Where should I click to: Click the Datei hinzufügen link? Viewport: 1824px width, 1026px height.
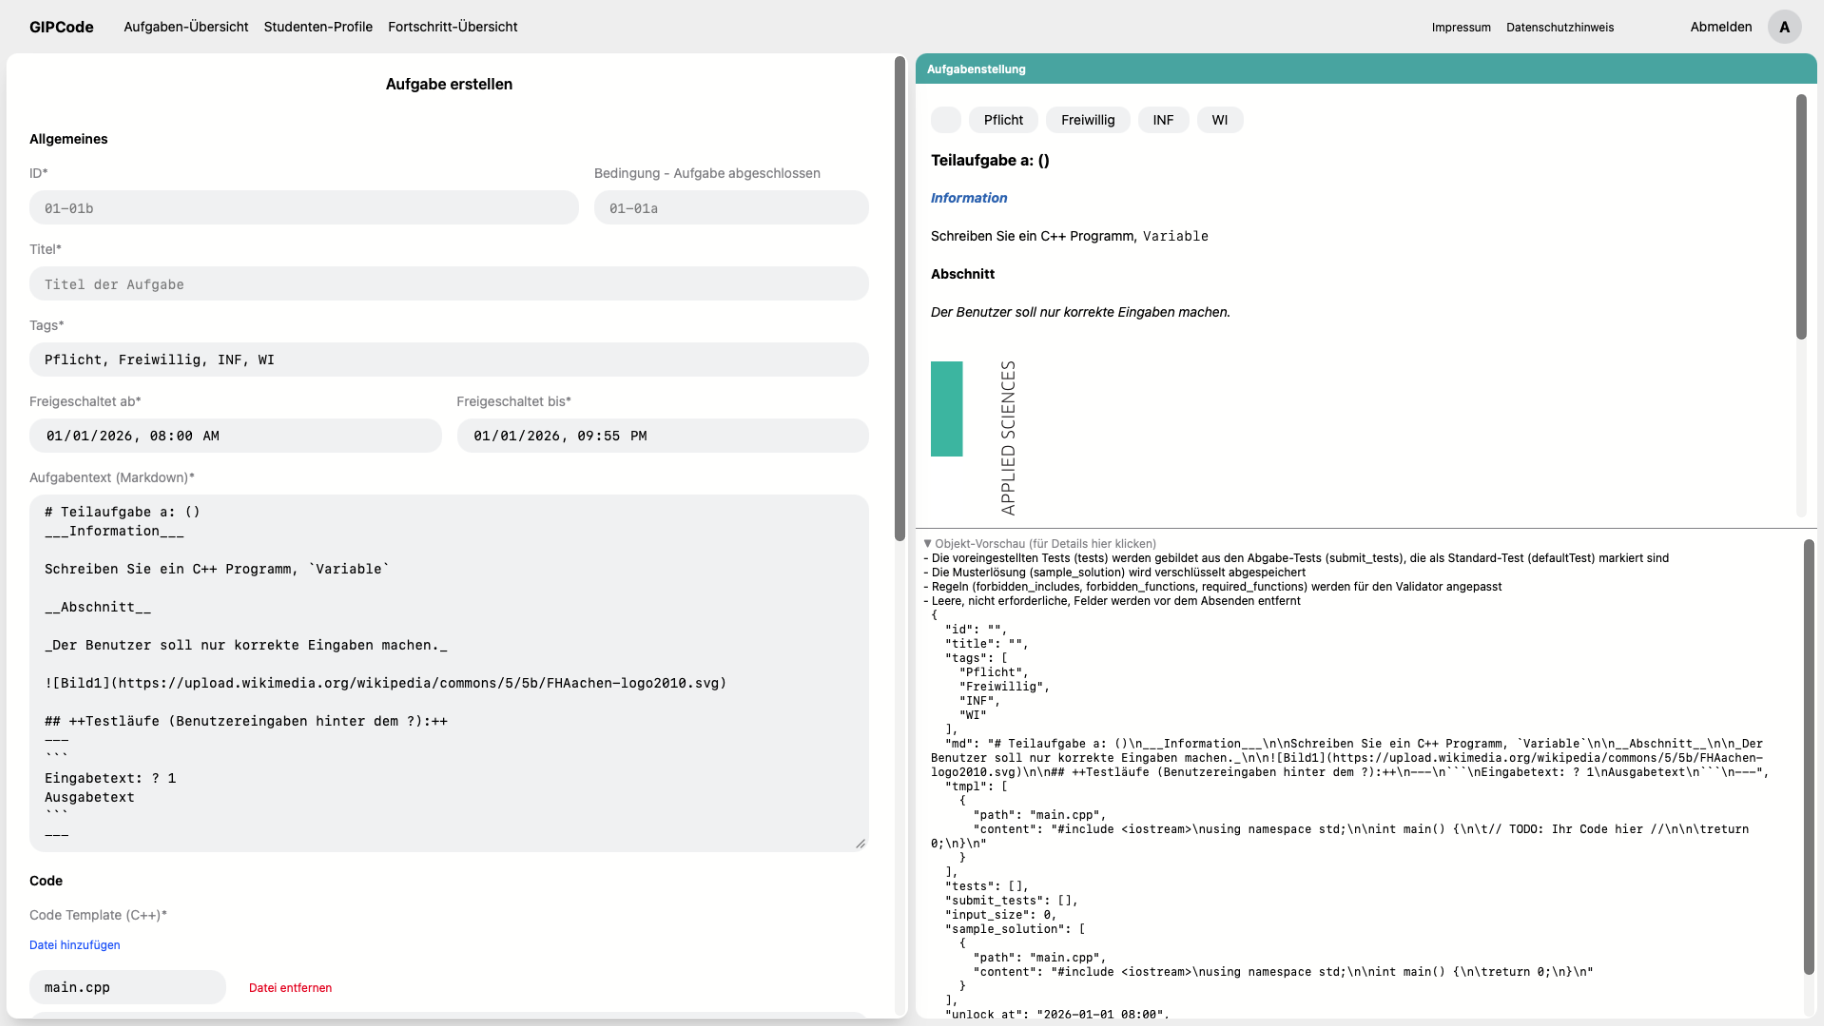75,945
